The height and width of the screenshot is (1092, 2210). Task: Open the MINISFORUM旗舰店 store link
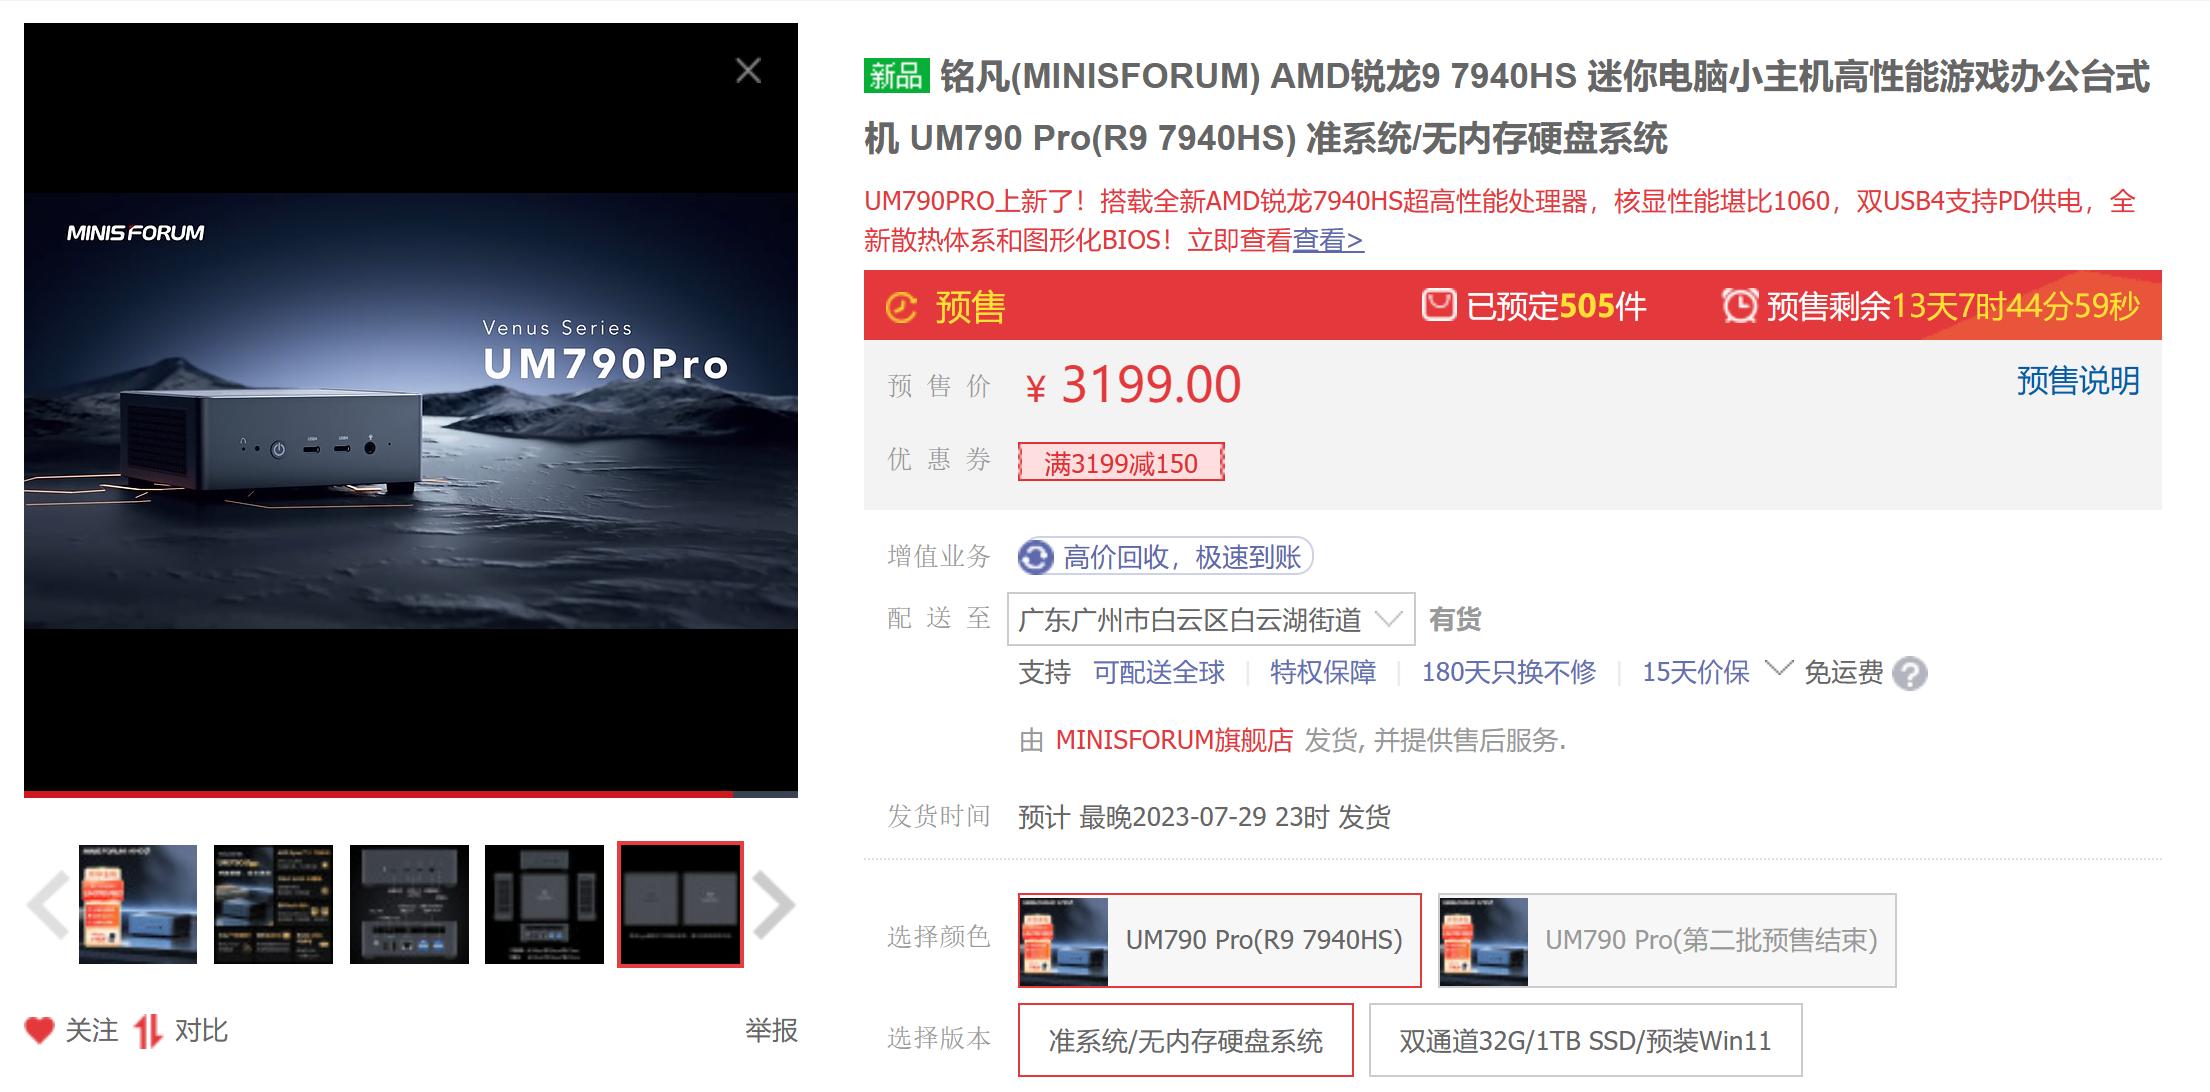[x=1174, y=740]
